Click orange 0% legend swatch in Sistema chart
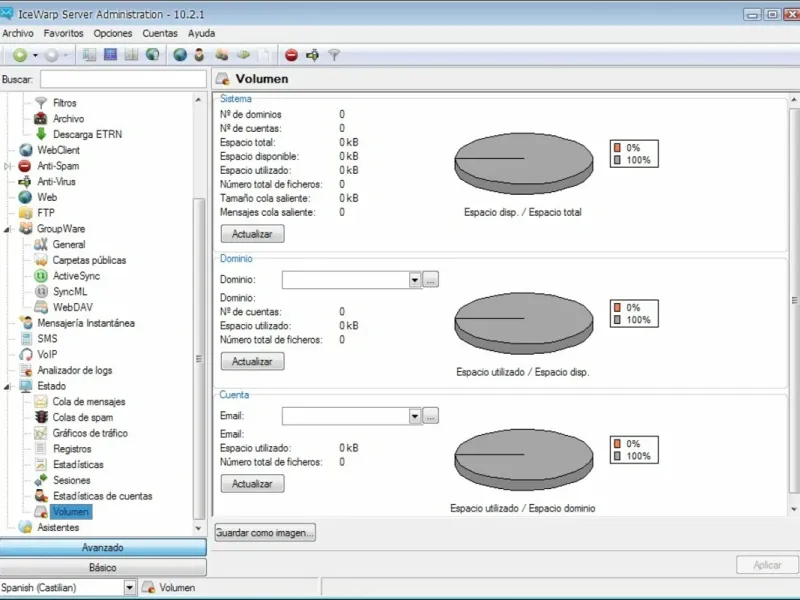 (x=617, y=148)
